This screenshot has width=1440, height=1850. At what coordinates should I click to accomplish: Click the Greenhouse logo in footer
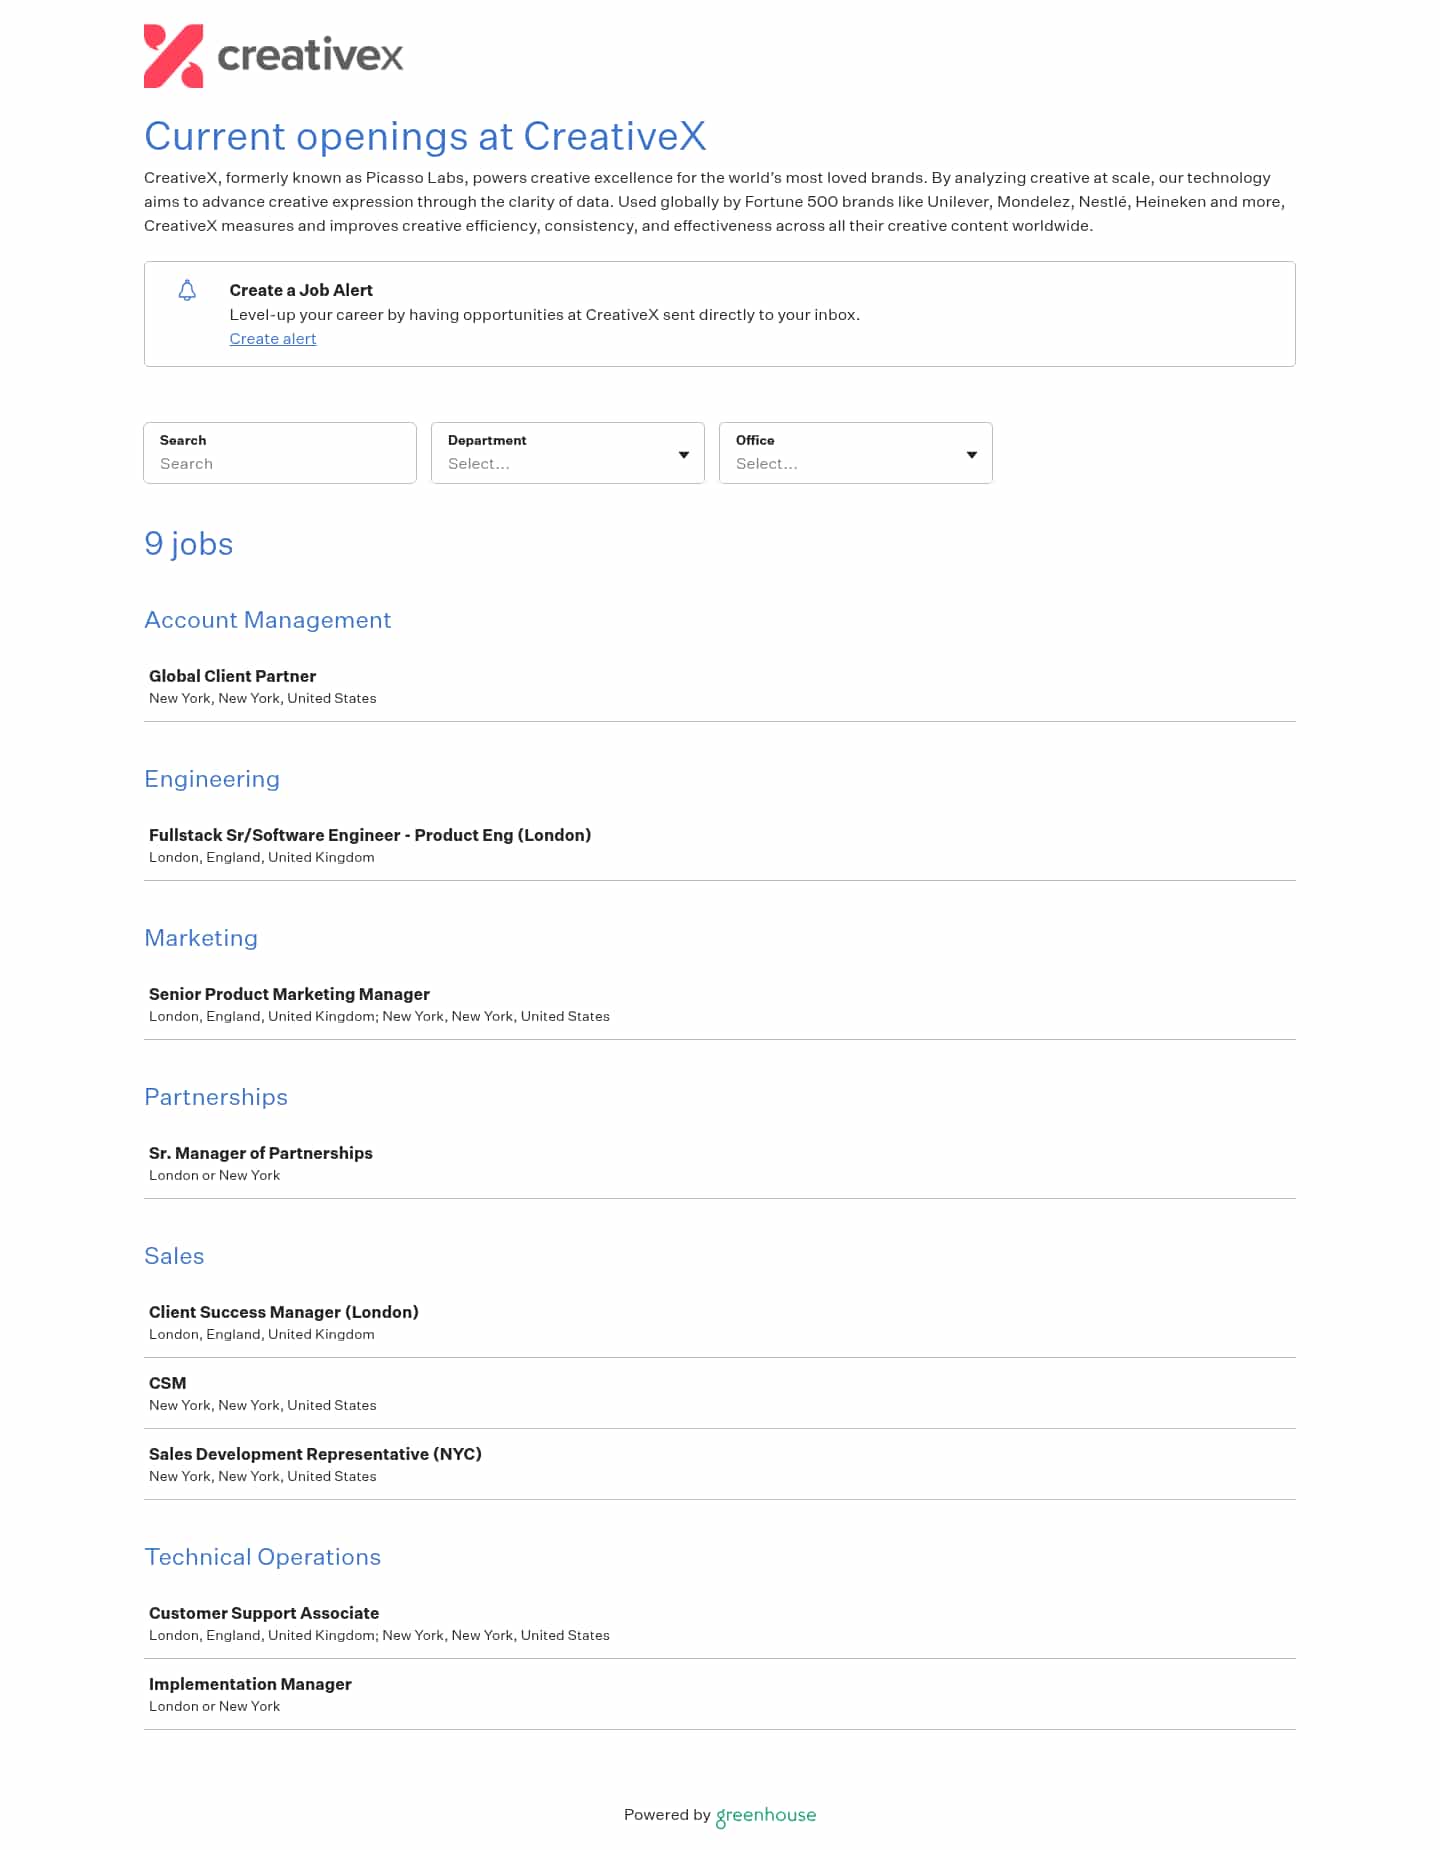(766, 1815)
